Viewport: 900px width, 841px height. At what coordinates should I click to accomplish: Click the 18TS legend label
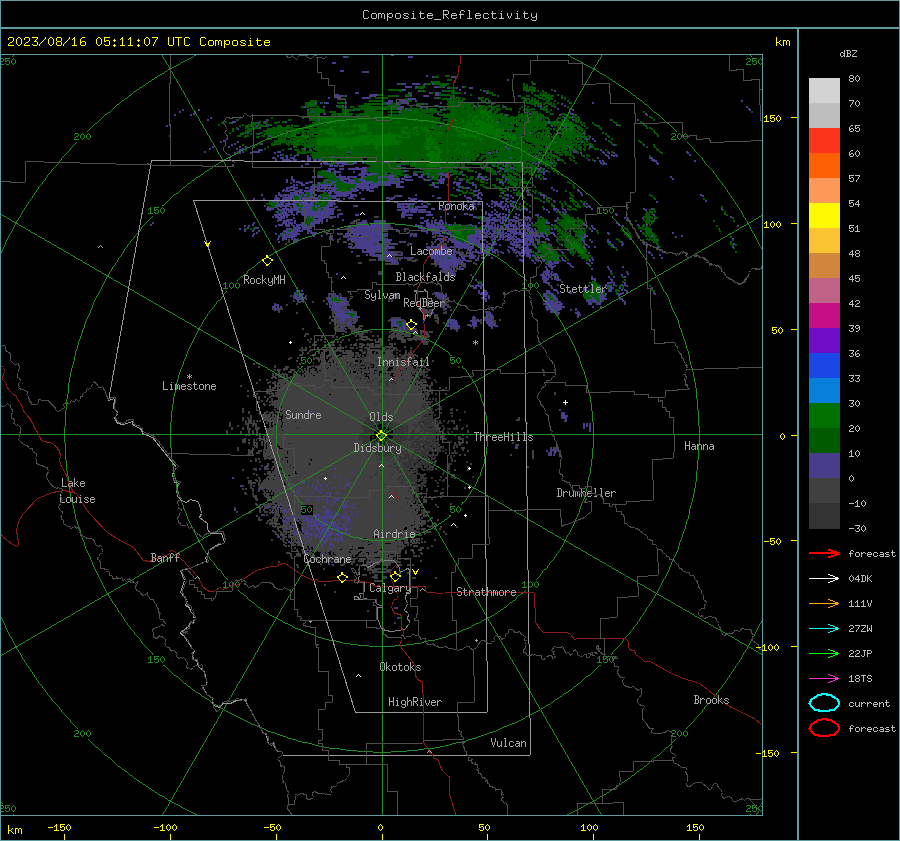point(860,679)
